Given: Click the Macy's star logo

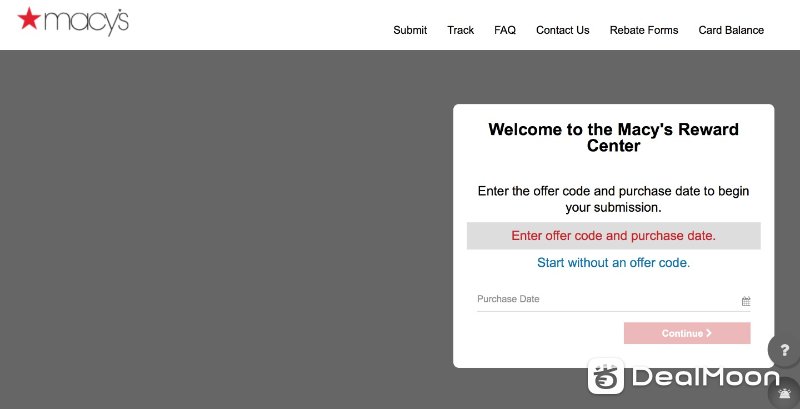Looking at the screenshot, I should point(73,21).
